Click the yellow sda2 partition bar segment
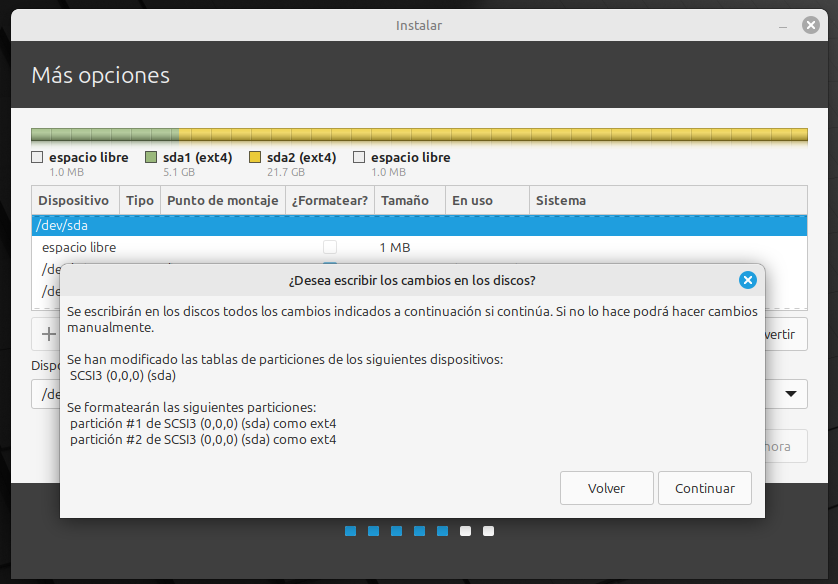 tap(492, 135)
